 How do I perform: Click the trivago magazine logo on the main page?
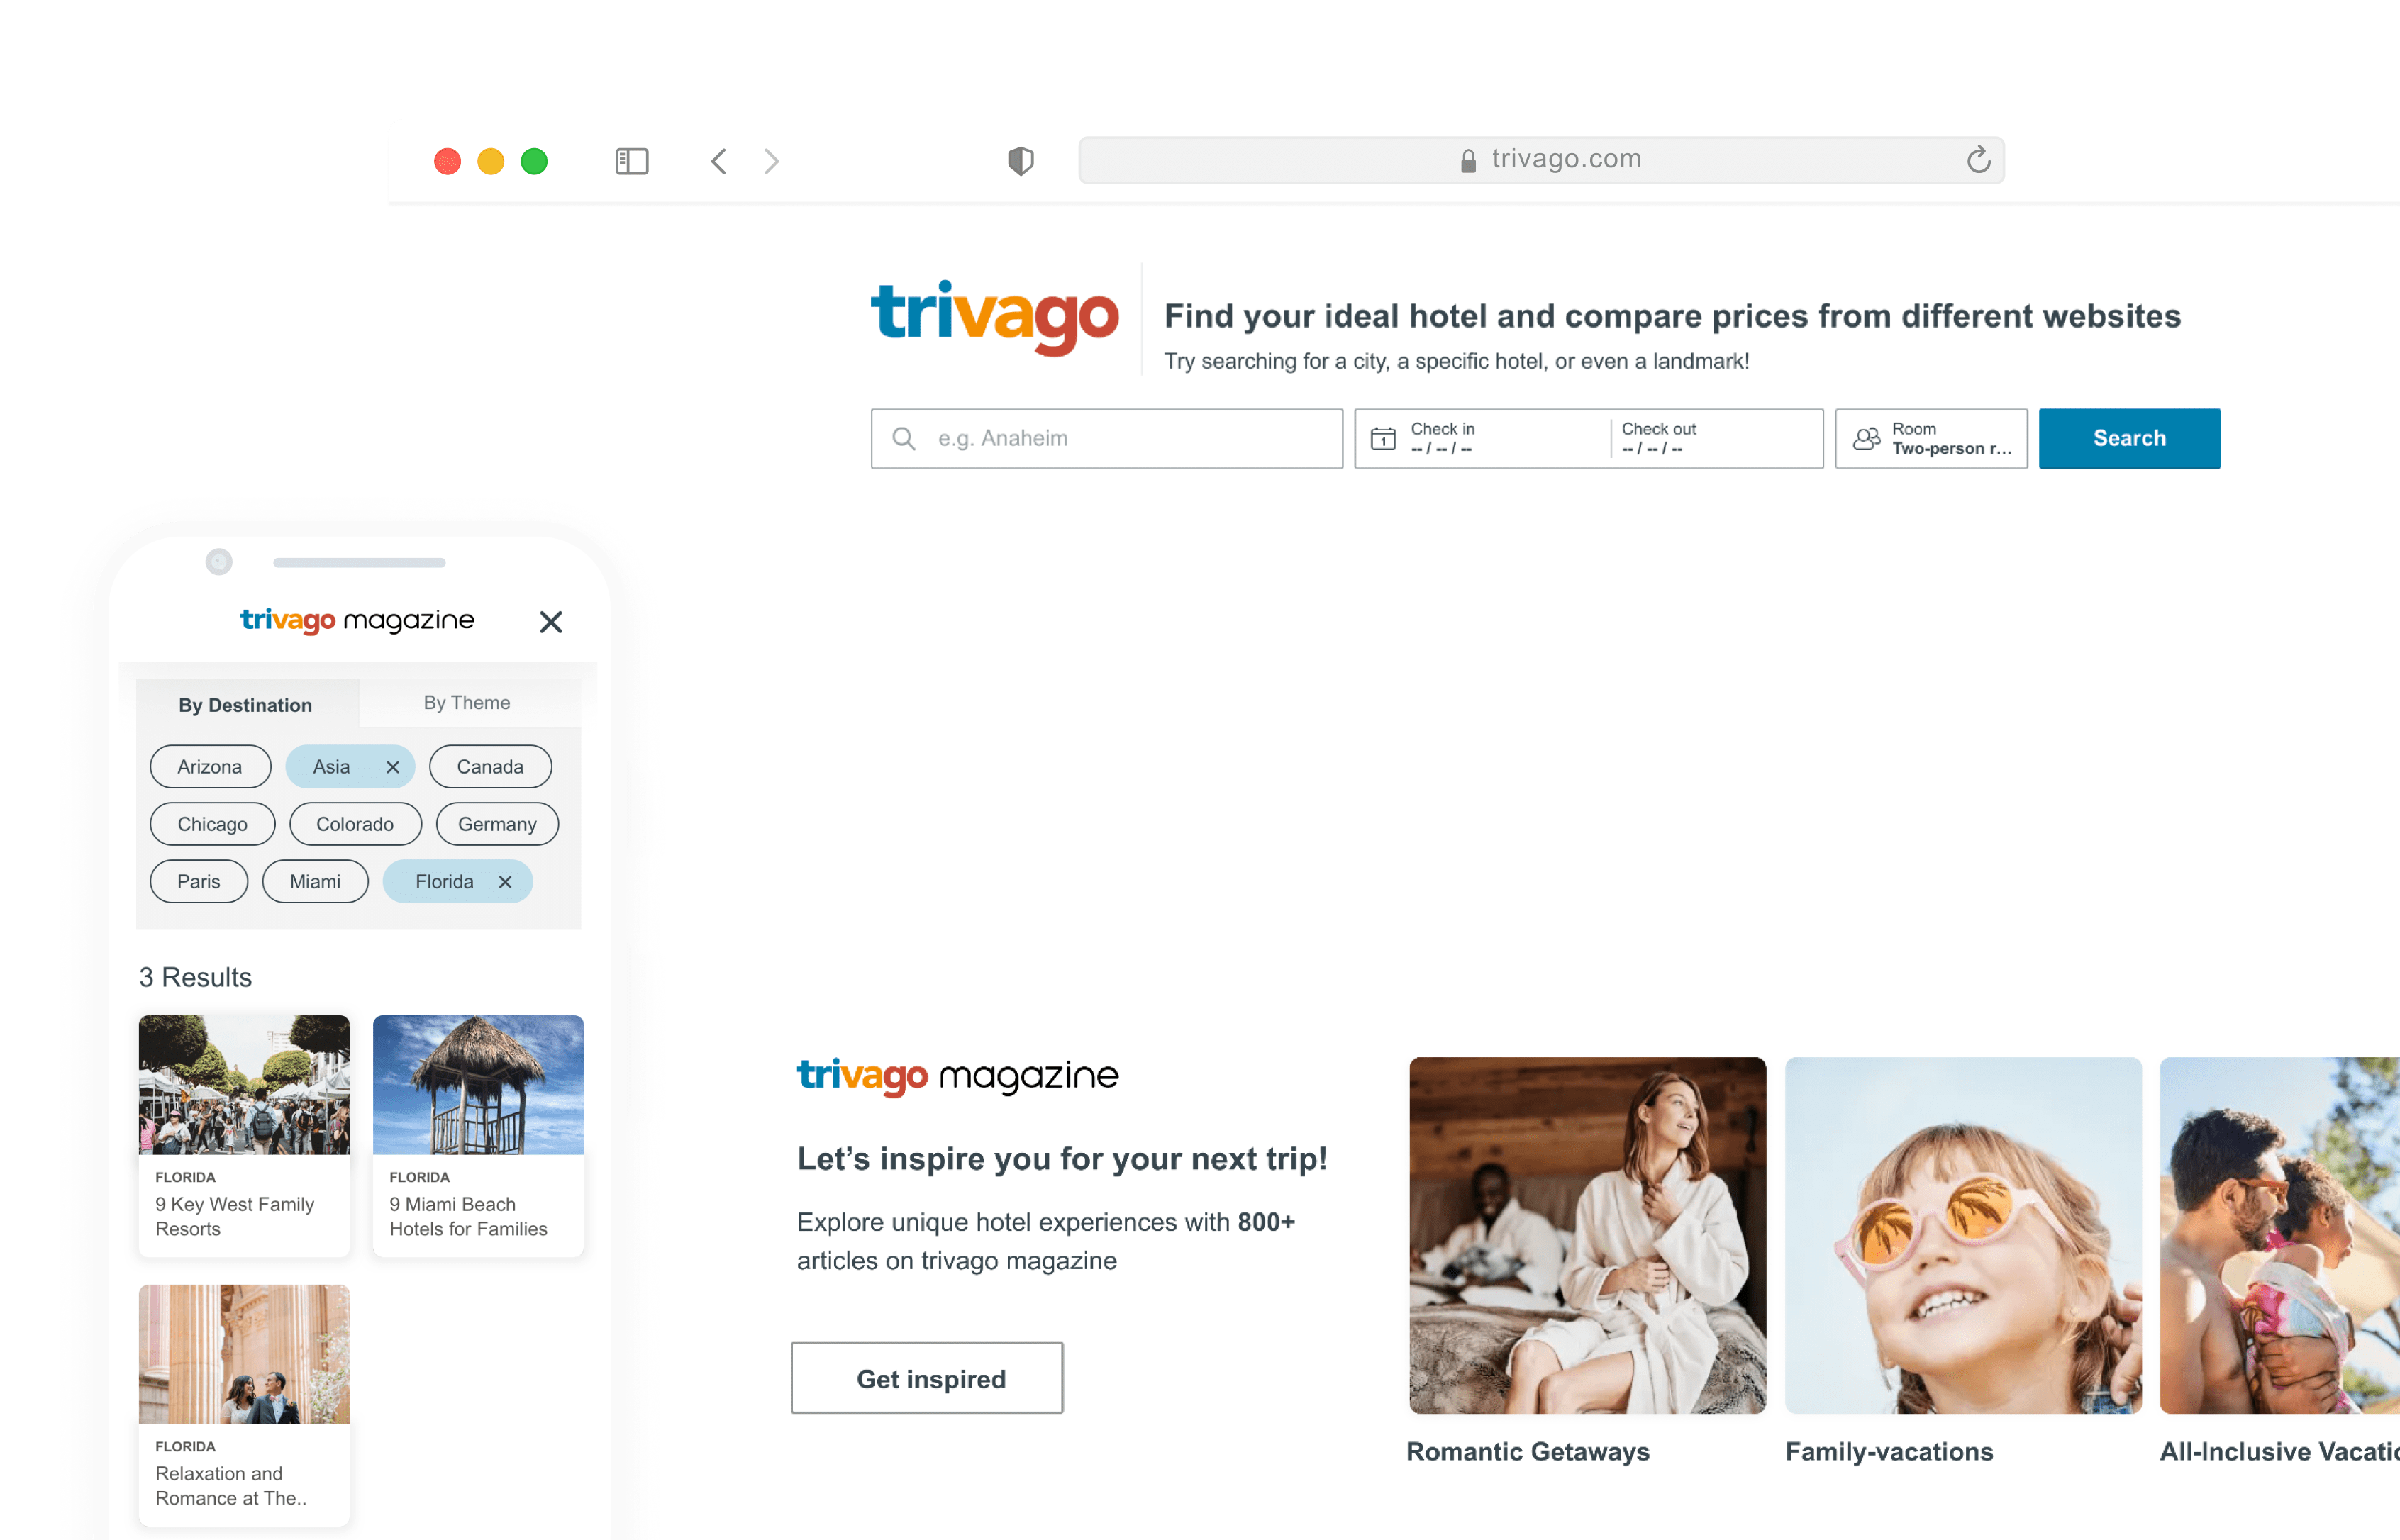coord(957,1076)
